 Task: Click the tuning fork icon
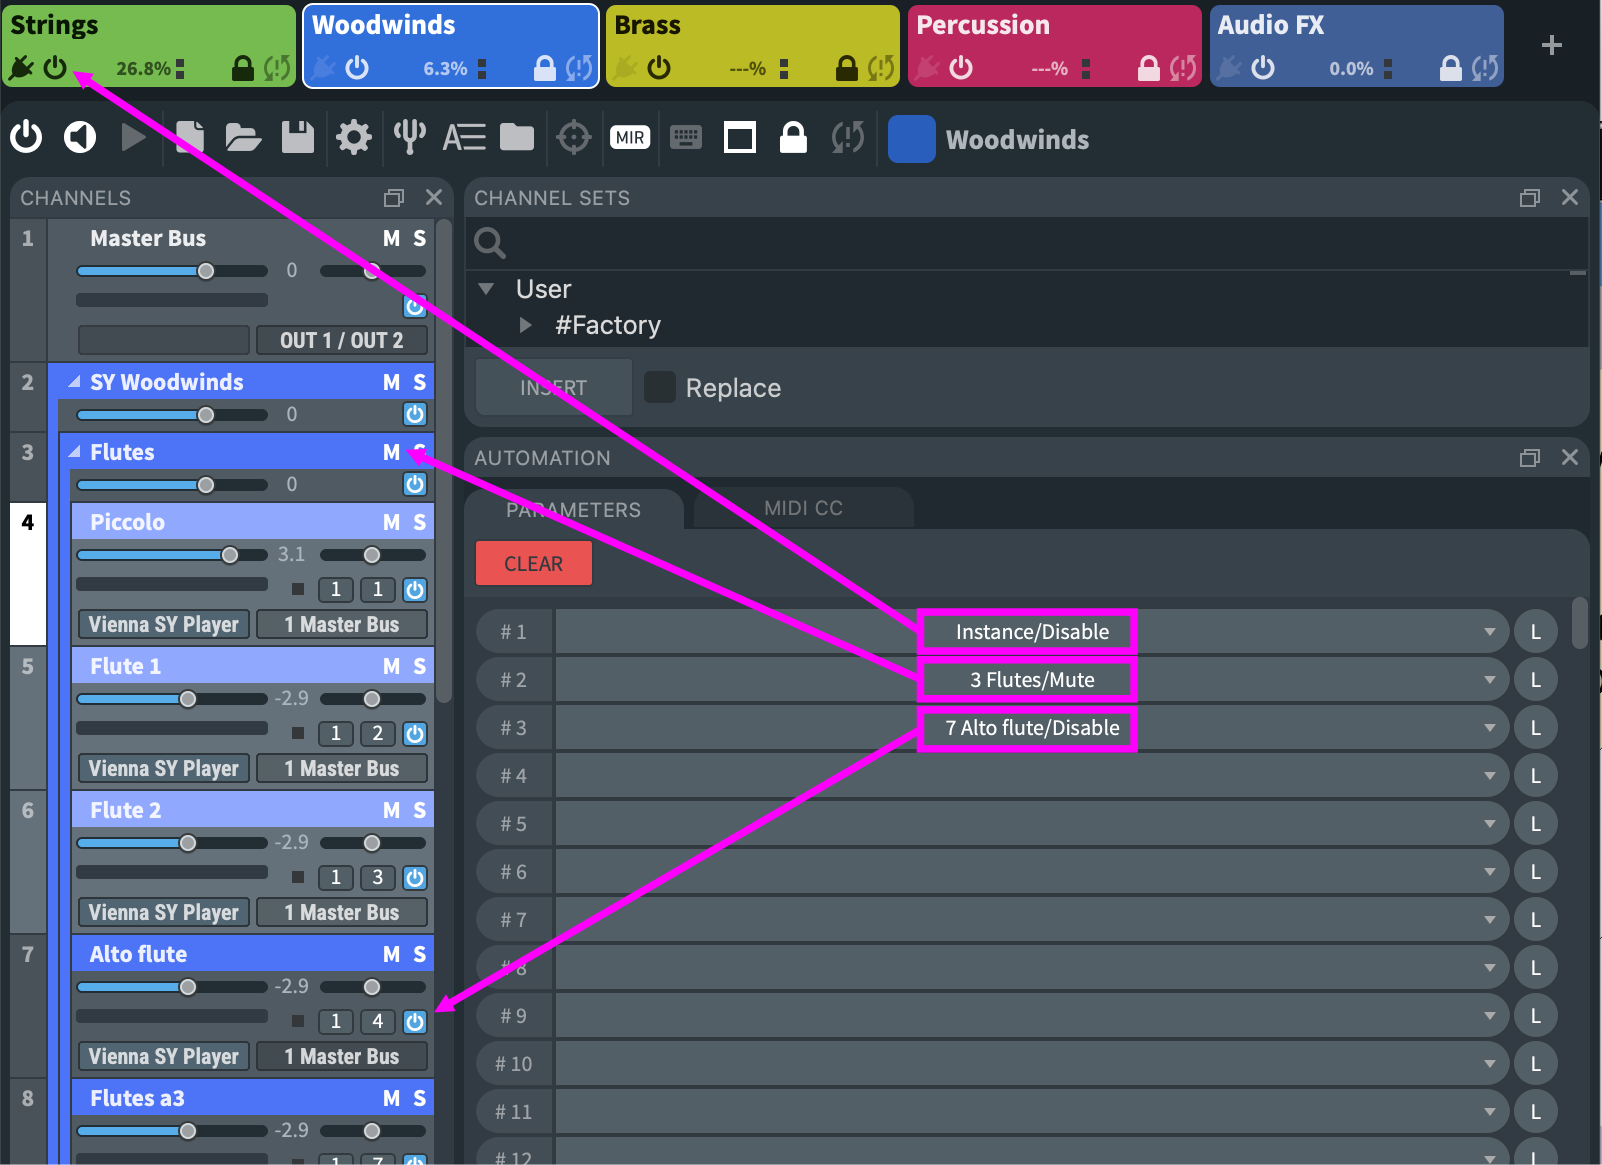click(x=409, y=138)
